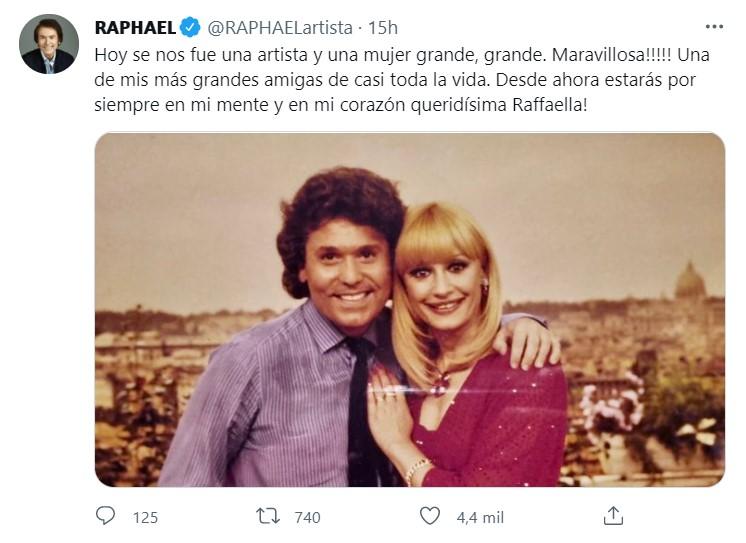Click the blue verified badge
The height and width of the screenshot is (543, 746).
point(190,26)
